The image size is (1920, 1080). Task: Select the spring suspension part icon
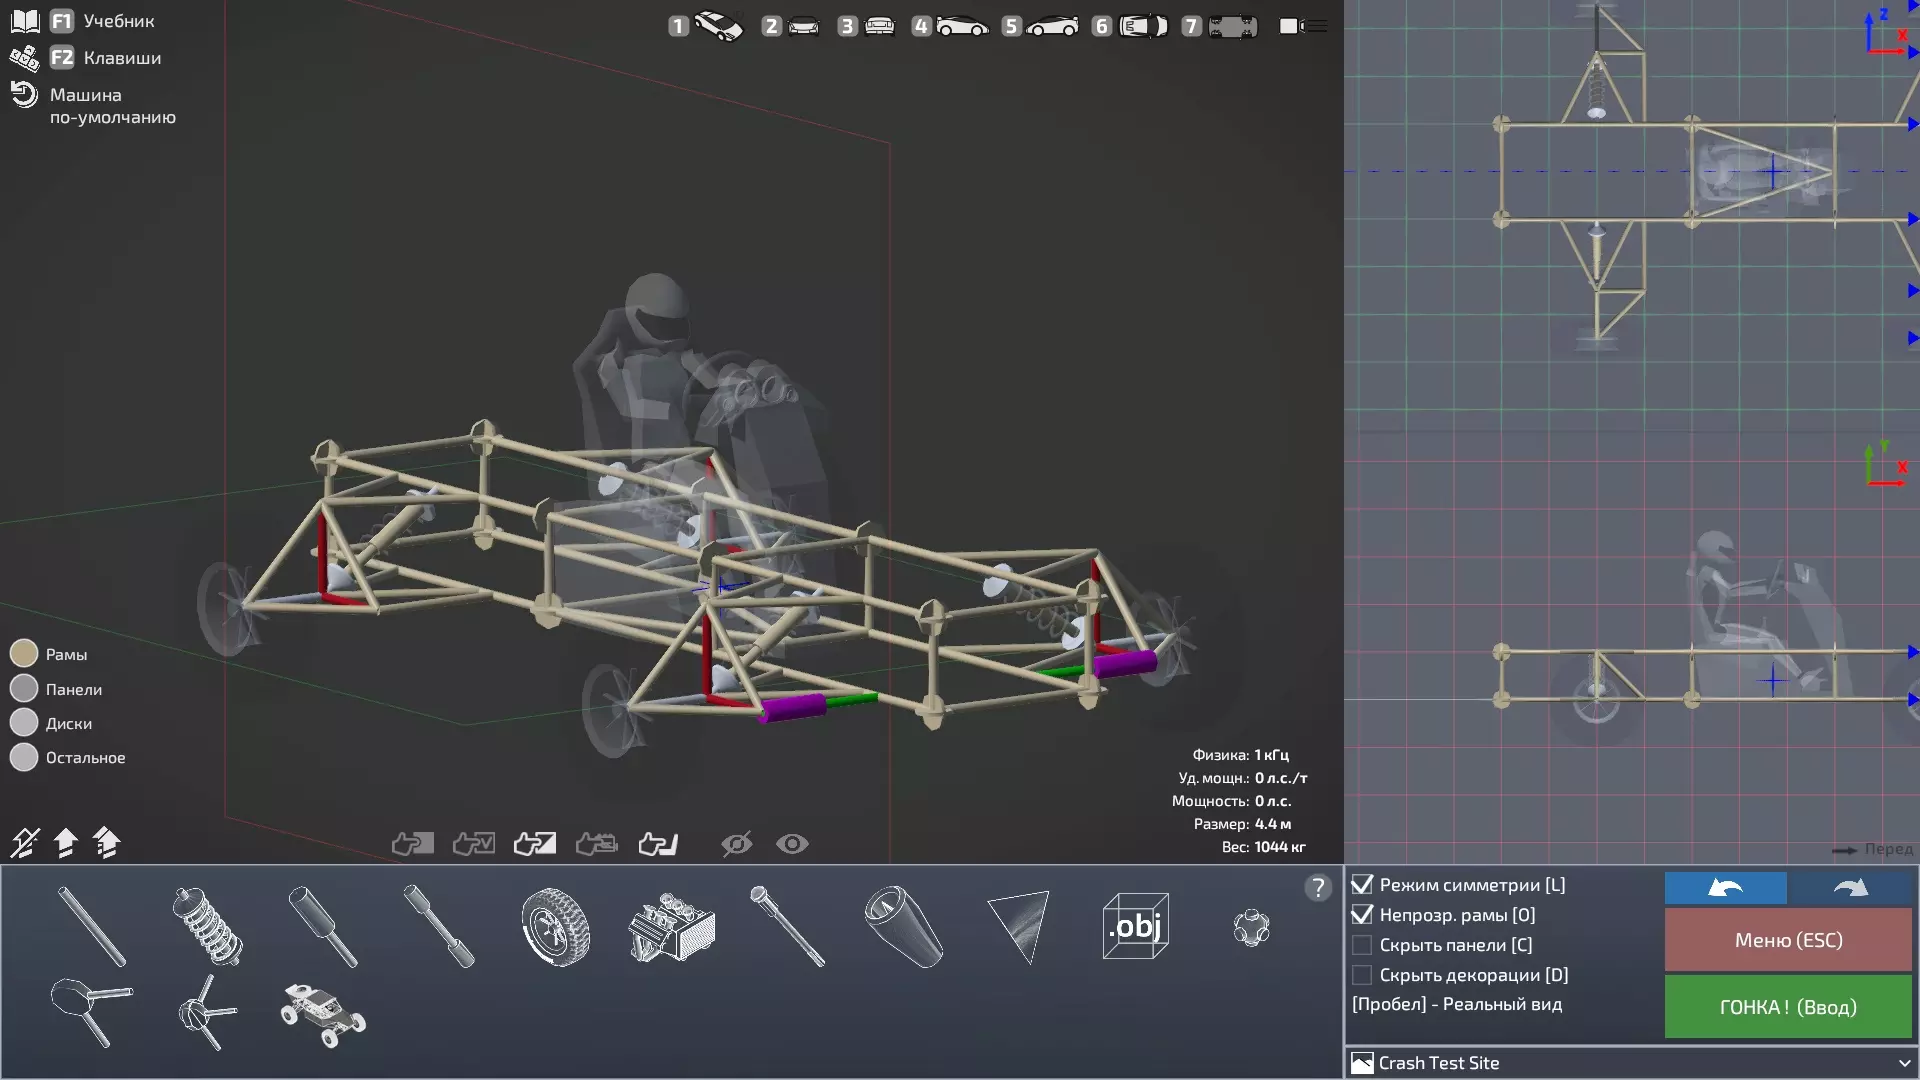pyautogui.click(x=207, y=926)
